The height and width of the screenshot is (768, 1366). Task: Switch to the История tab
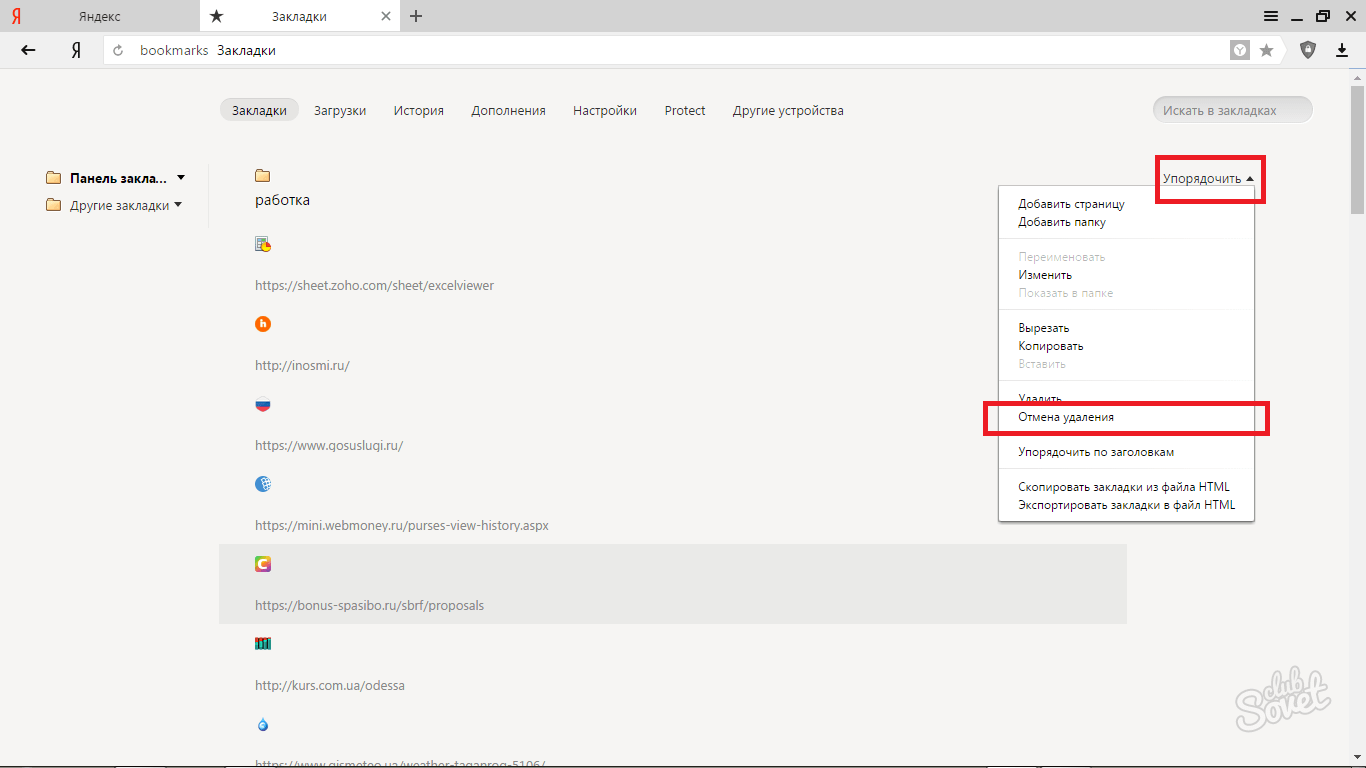pos(418,111)
